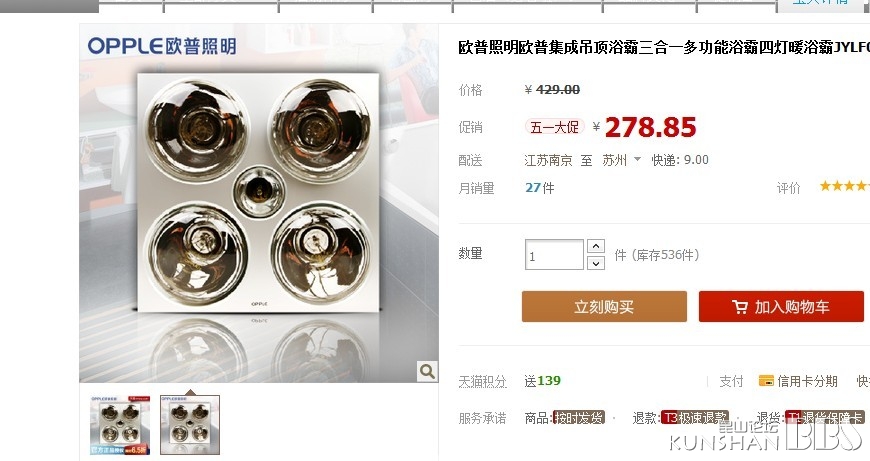Select the first product thumbnail
The height and width of the screenshot is (461, 870).
[x=120, y=425]
